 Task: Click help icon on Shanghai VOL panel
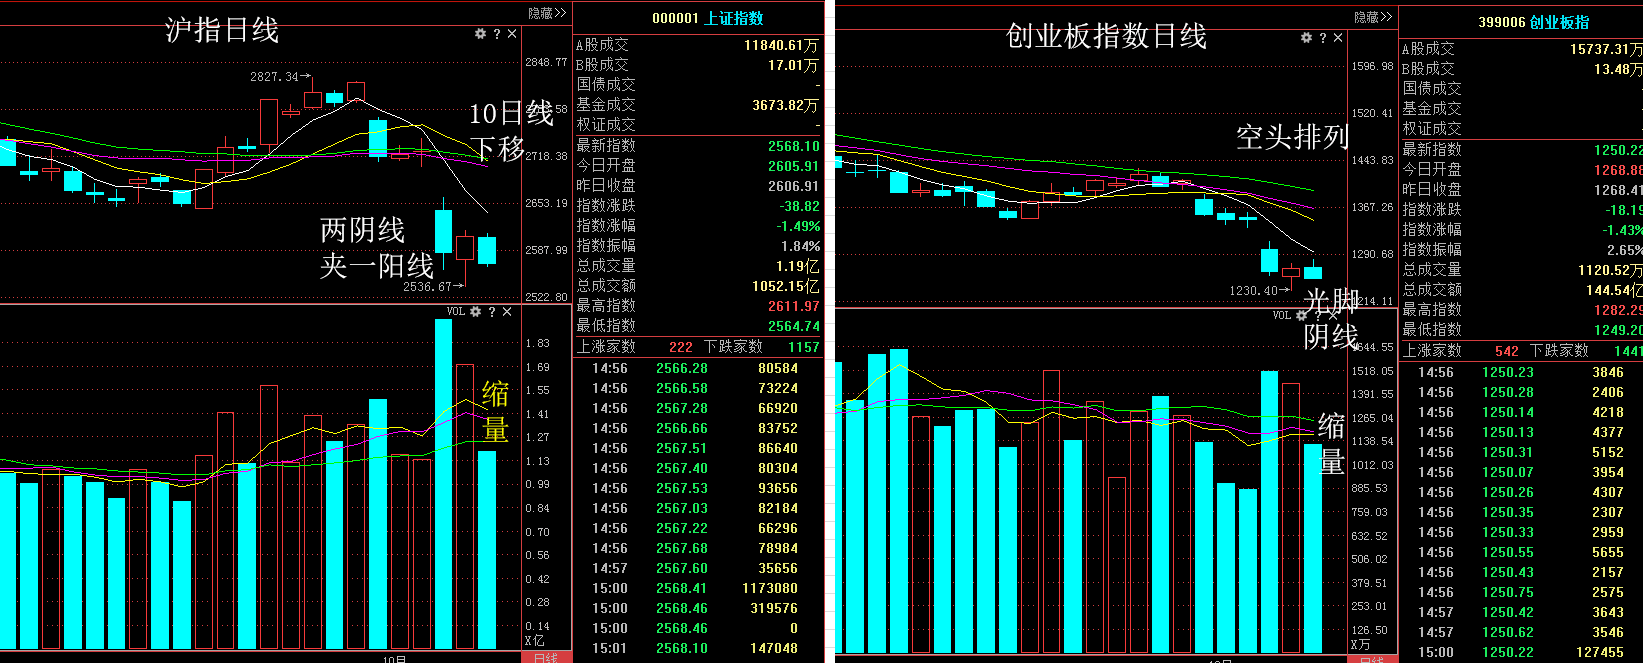click(x=491, y=312)
